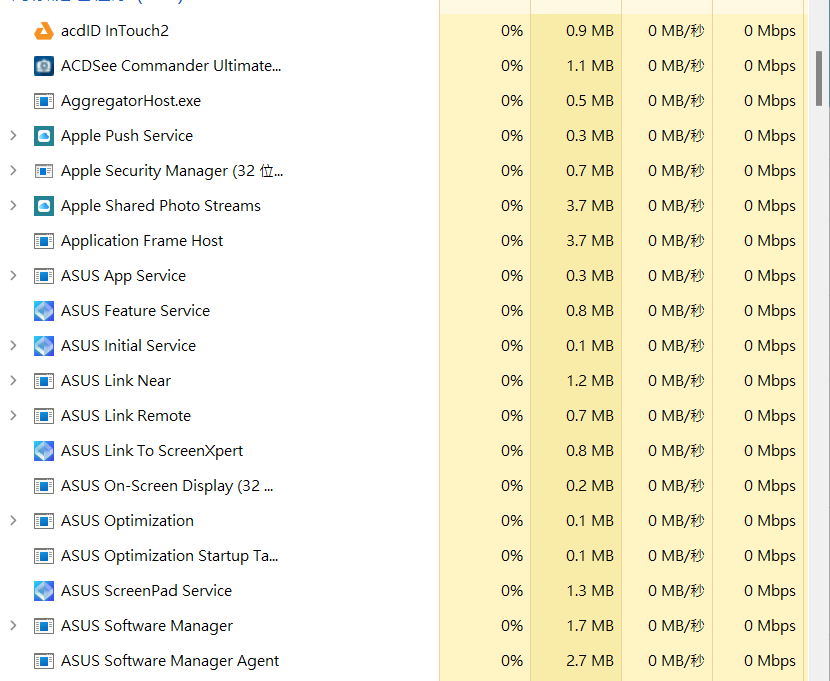The height and width of the screenshot is (681, 830).
Task: Select ASUS Optimization name text
Action: pos(127,521)
